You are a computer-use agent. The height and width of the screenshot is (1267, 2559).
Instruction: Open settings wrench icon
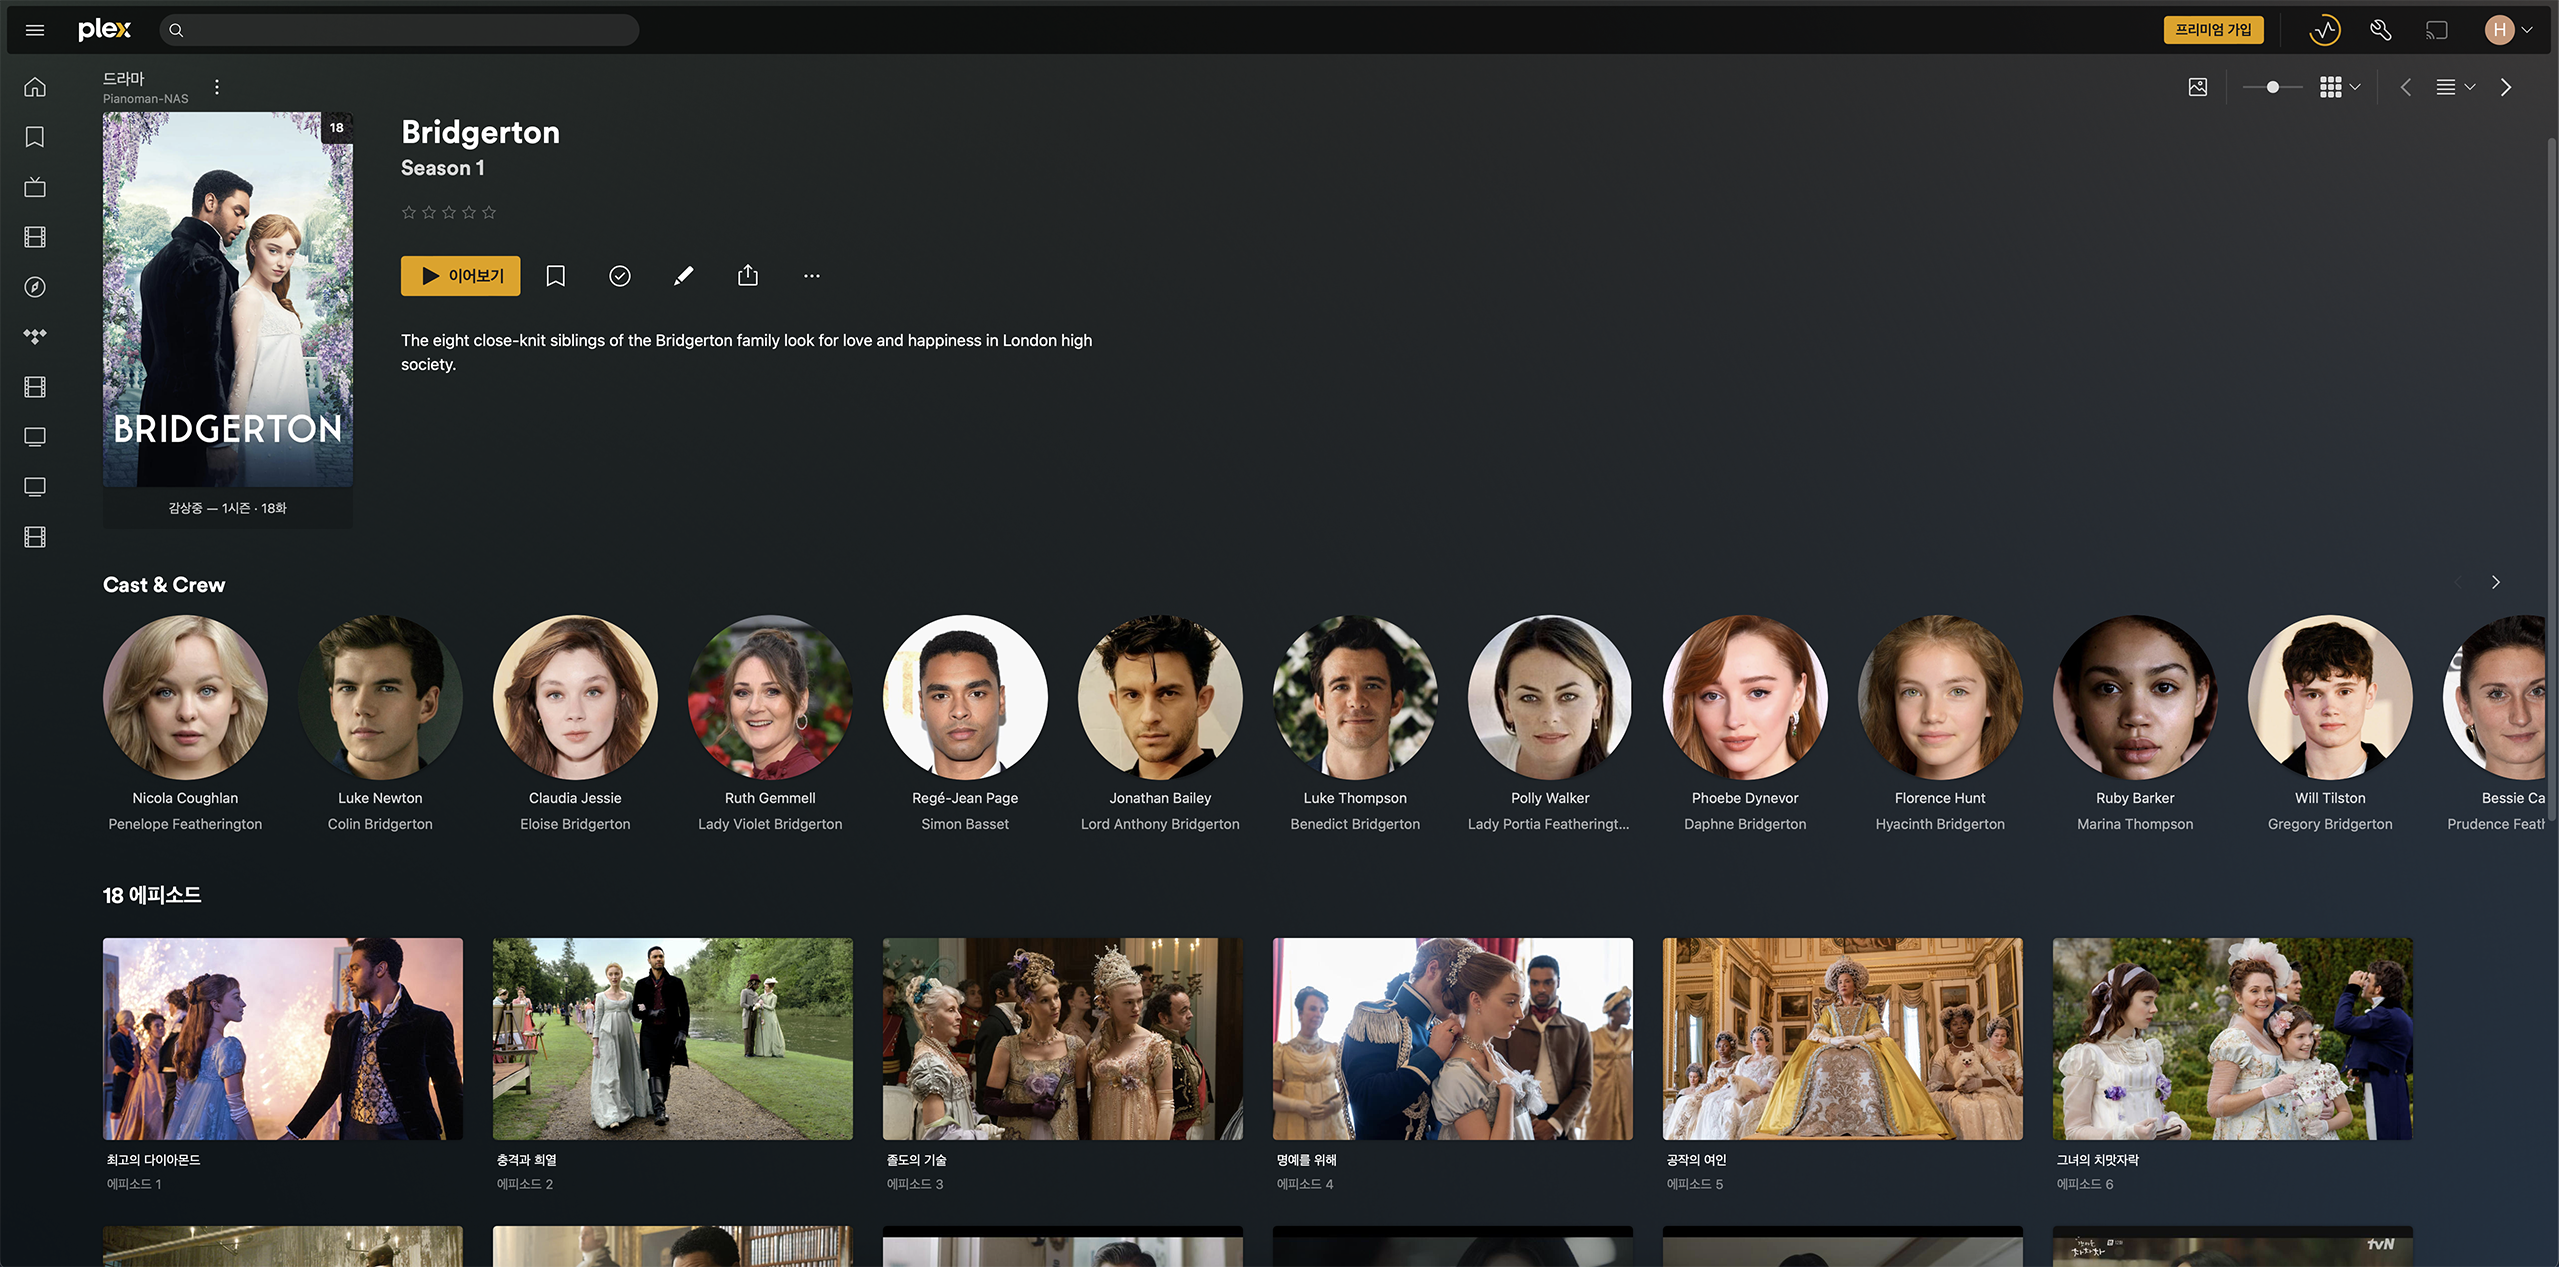point(2381,30)
